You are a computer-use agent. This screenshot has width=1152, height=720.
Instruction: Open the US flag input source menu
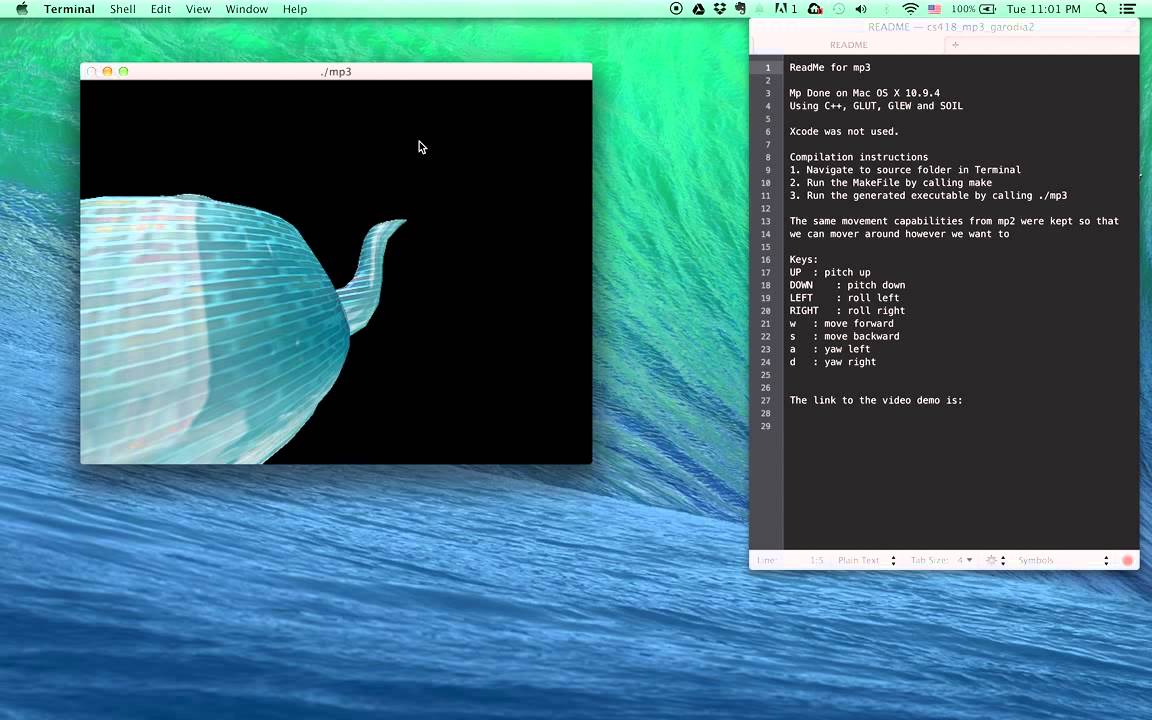(x=935, y=9)
